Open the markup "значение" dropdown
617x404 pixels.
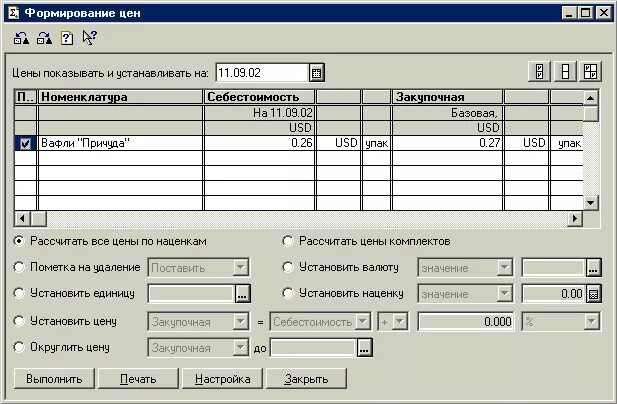click(x=504, y=294)
